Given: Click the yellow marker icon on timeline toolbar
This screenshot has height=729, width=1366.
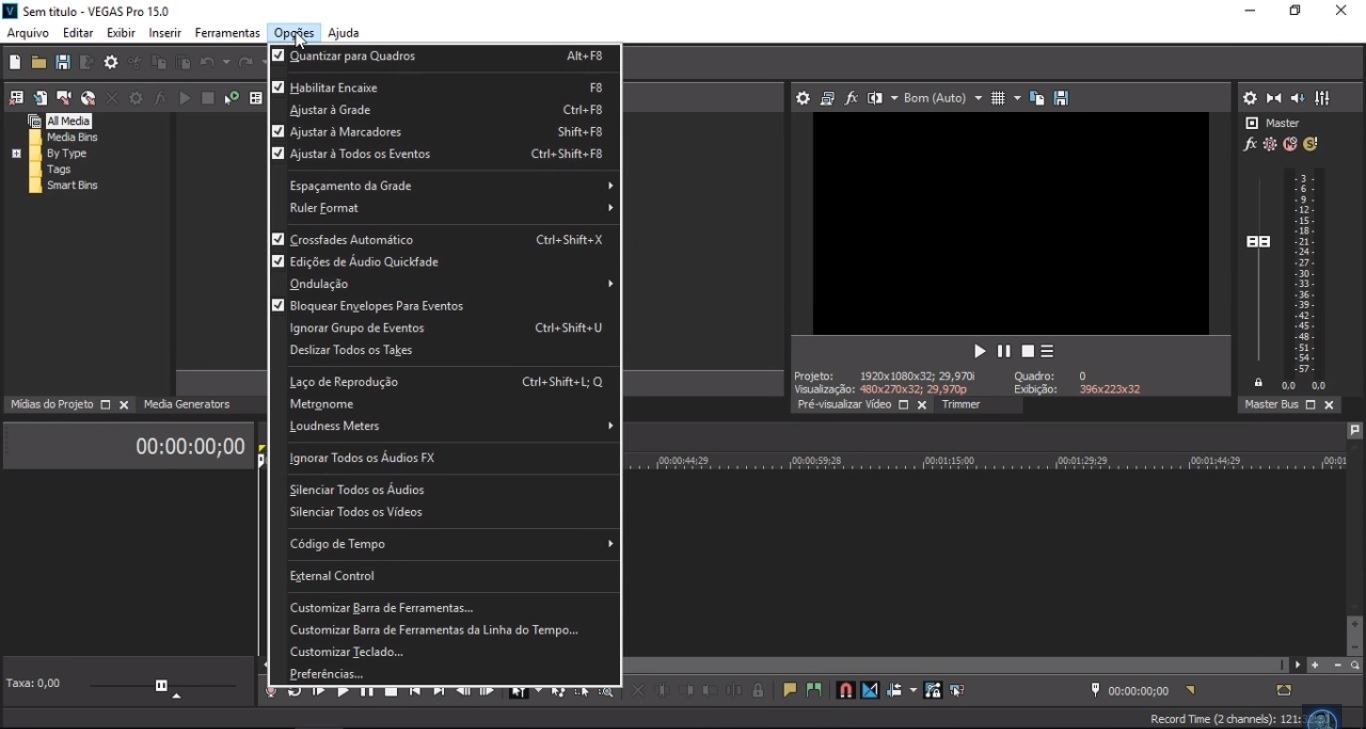Looking at the screenshot, I should click(790, 690).
